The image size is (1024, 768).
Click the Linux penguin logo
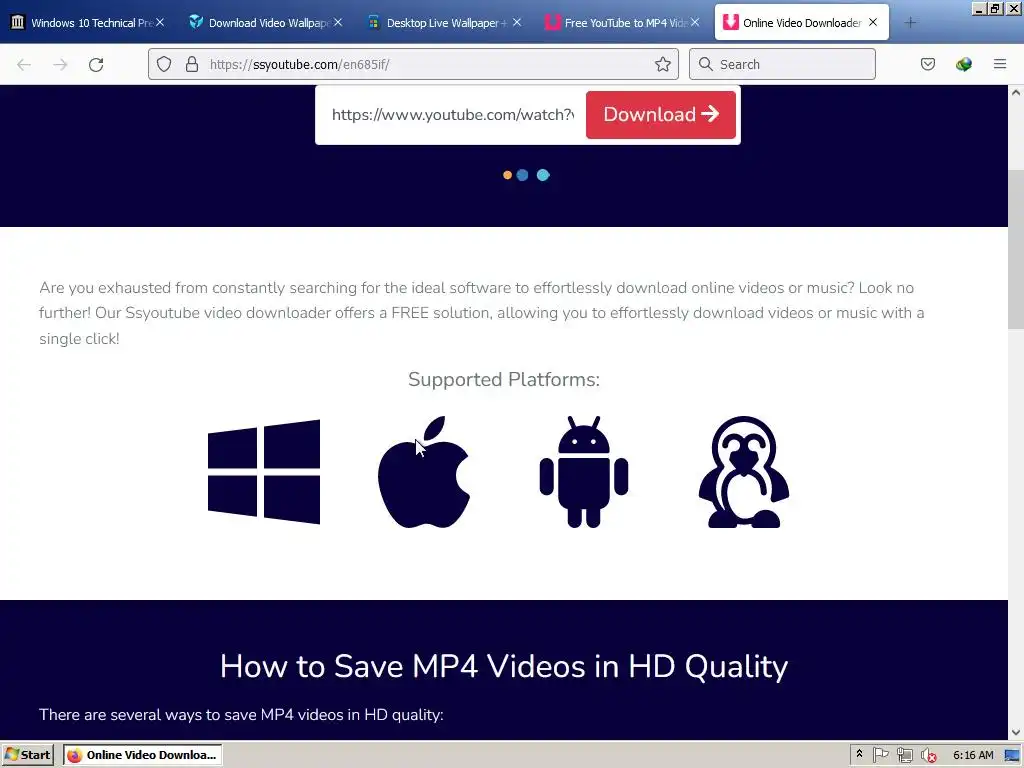click(x=744, y=472)
